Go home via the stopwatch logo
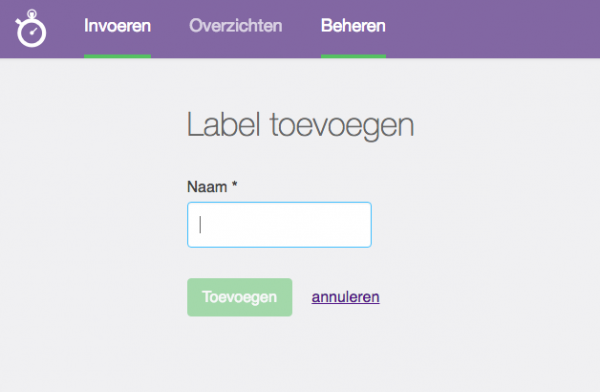The height and width of the screenshot is (392, 600). point(31,29)
